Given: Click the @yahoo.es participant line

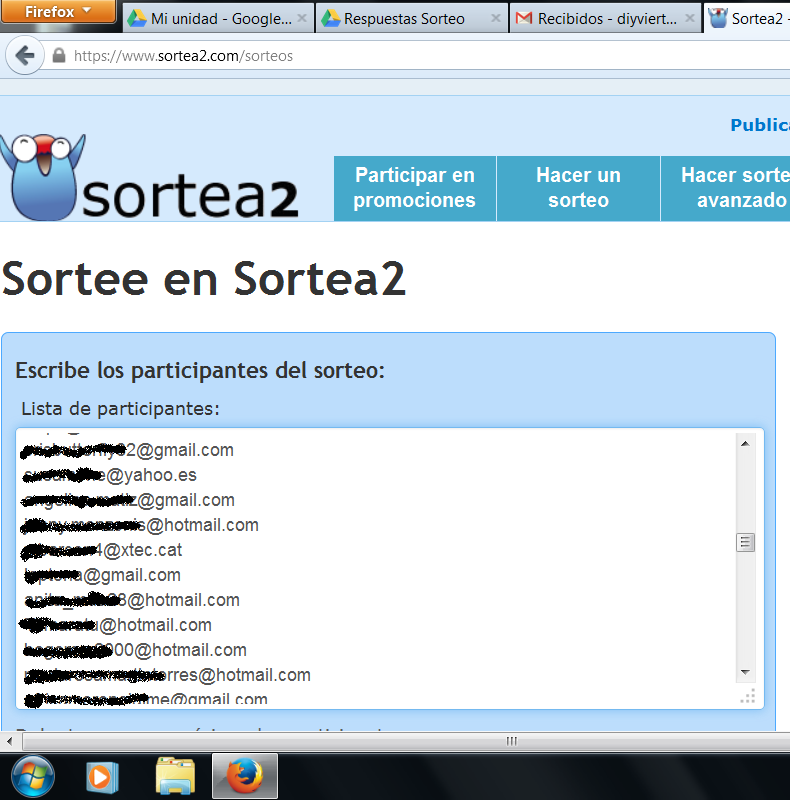Looking at the screenshot, I should 110,475.
